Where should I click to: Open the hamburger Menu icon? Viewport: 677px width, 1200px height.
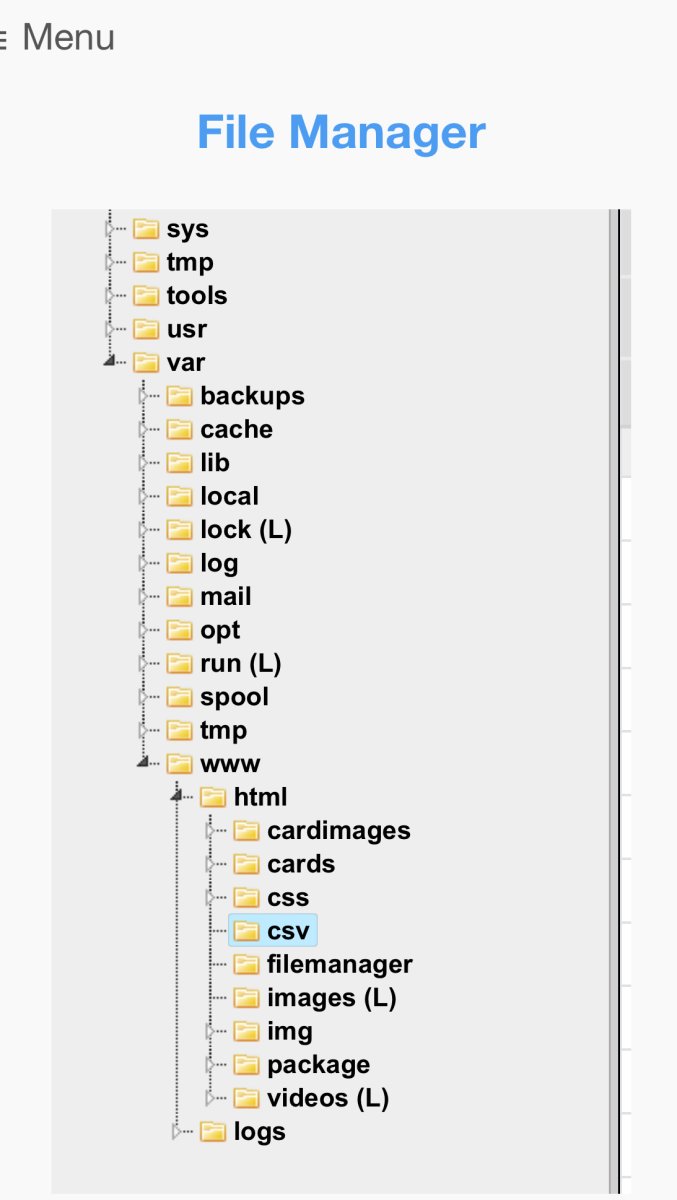4,39
